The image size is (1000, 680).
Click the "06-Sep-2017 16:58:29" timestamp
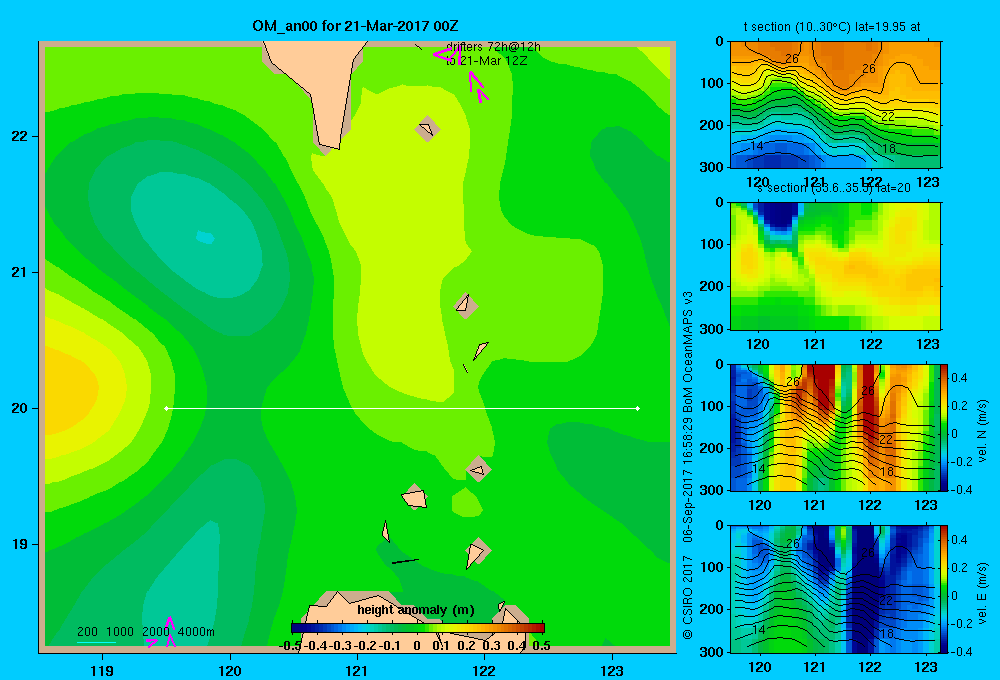pos(688,480)
